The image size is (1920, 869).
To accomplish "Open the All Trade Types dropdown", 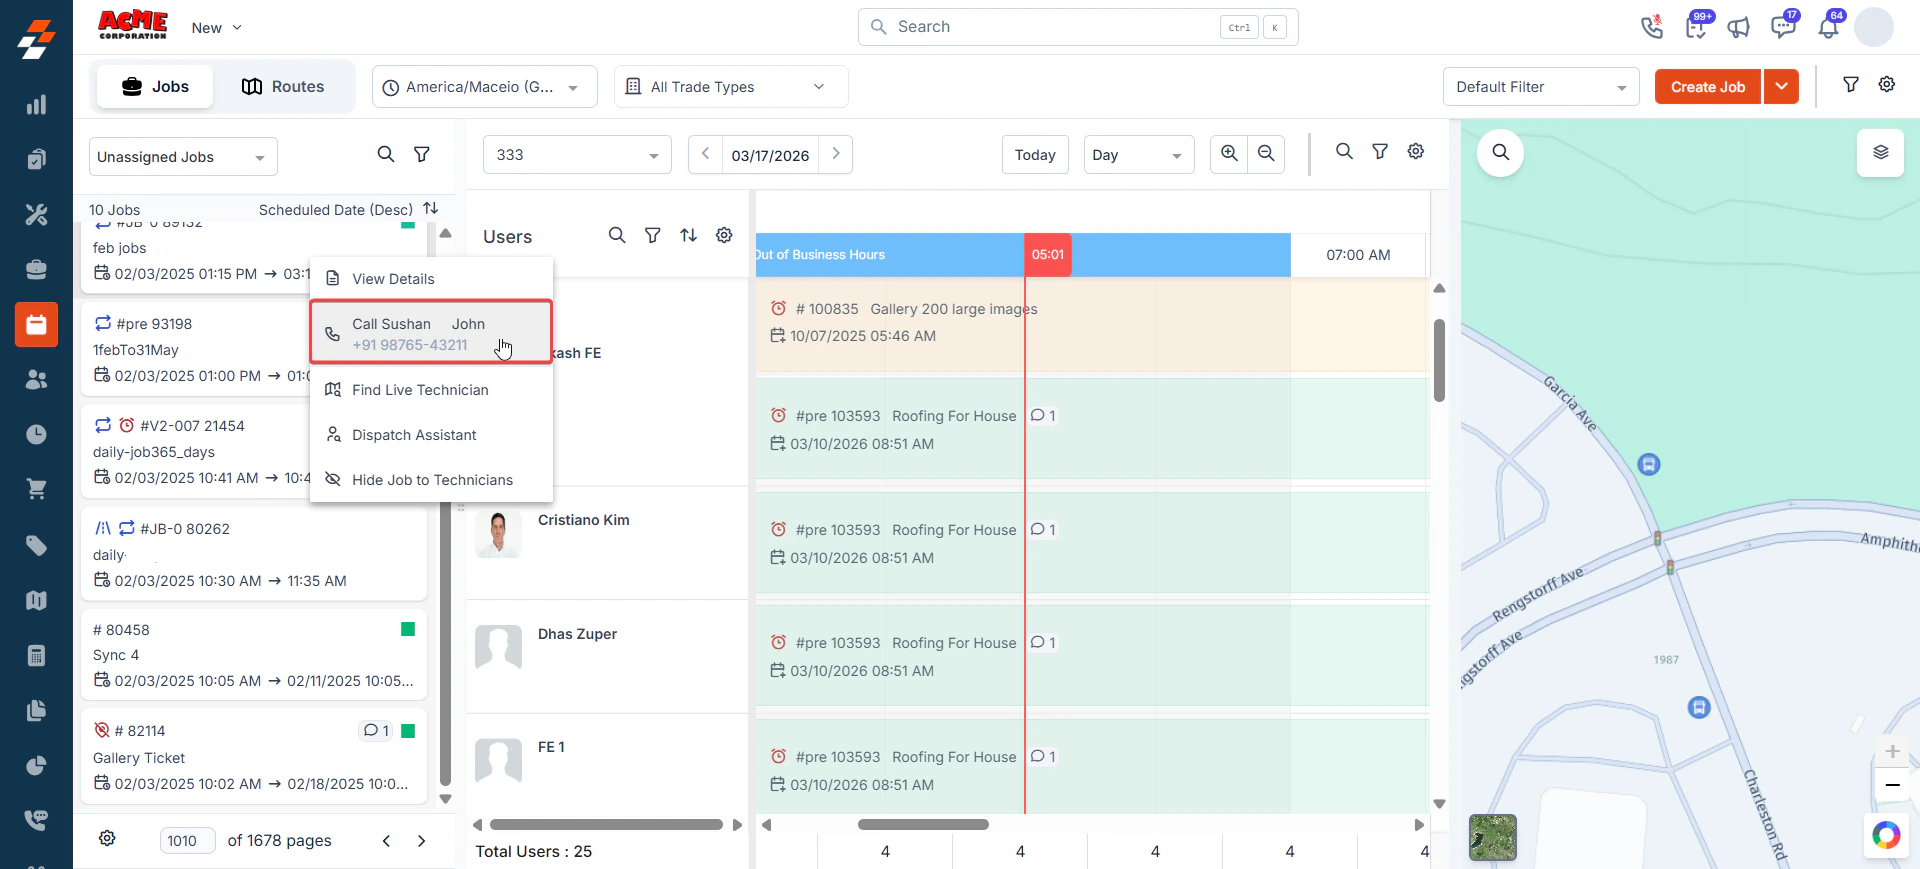I will [731, 87].
